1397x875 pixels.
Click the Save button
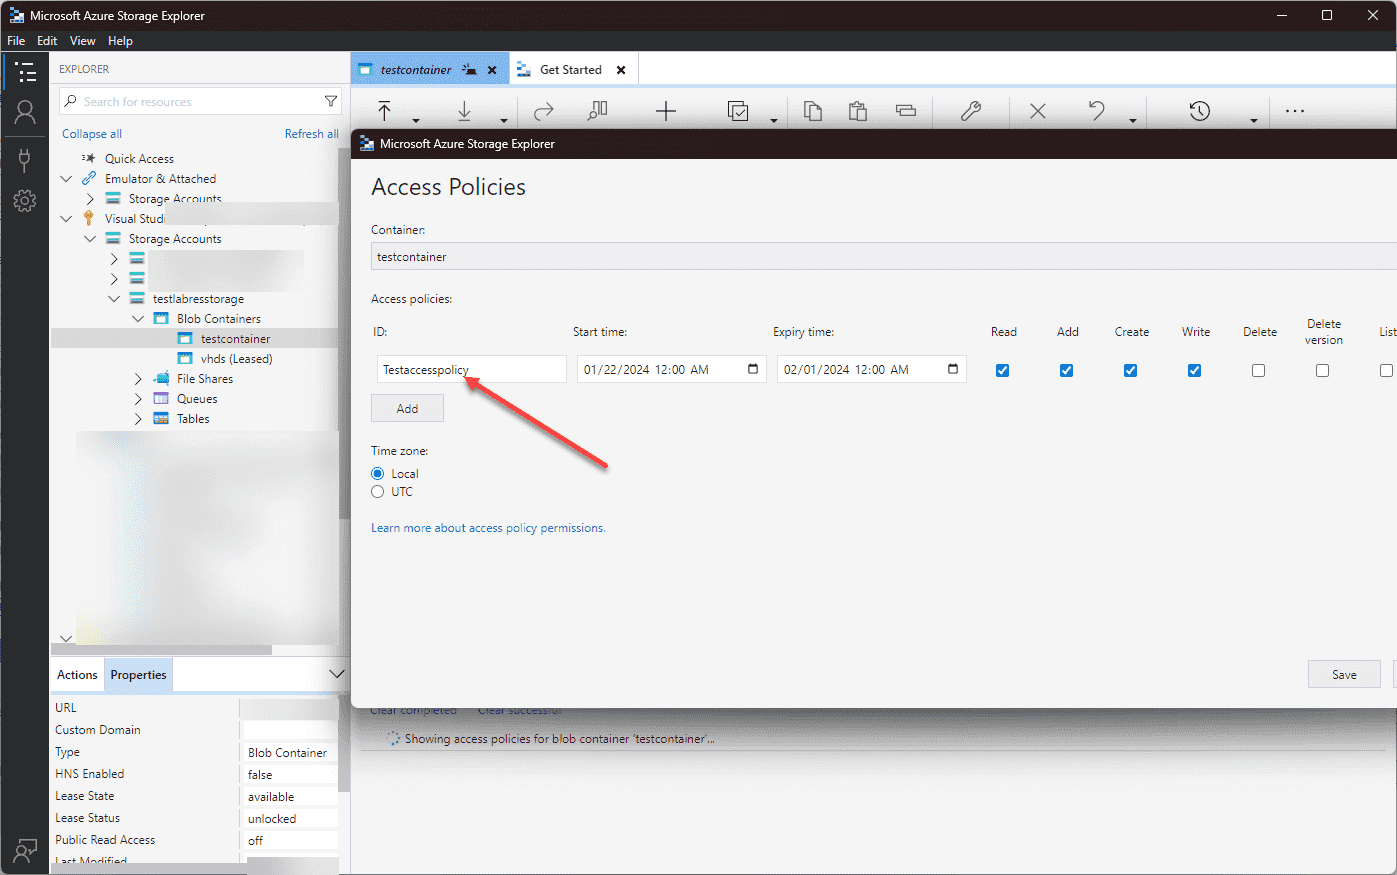pos(1344,674)
